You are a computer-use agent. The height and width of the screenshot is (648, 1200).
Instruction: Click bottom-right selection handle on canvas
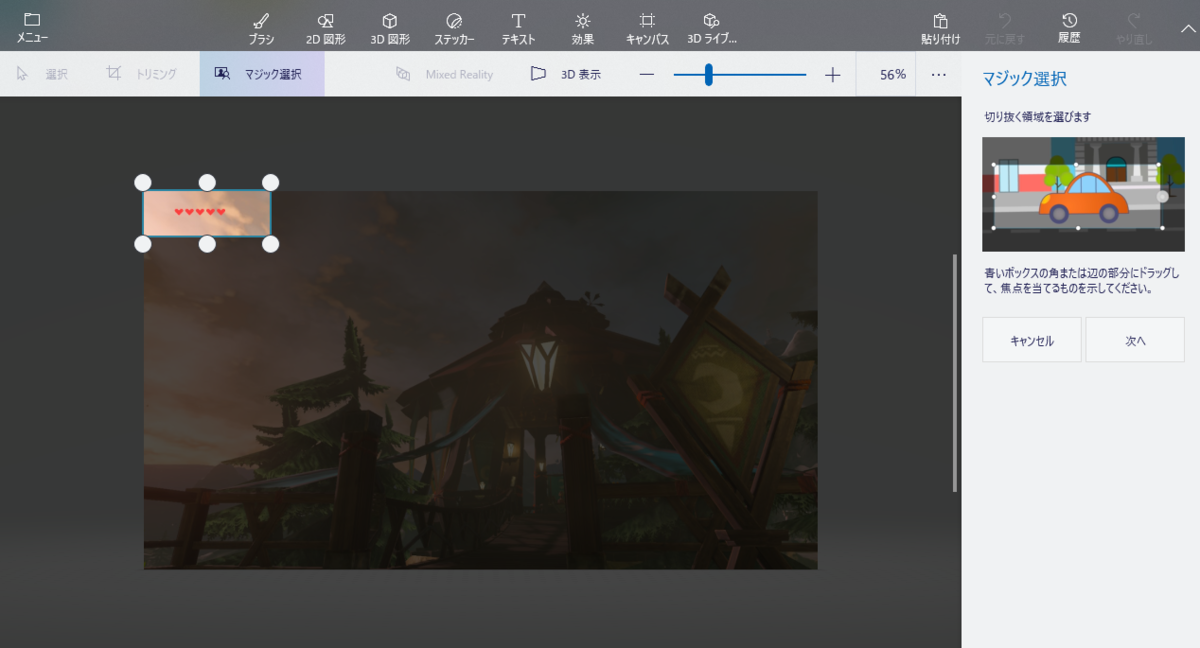270,244
